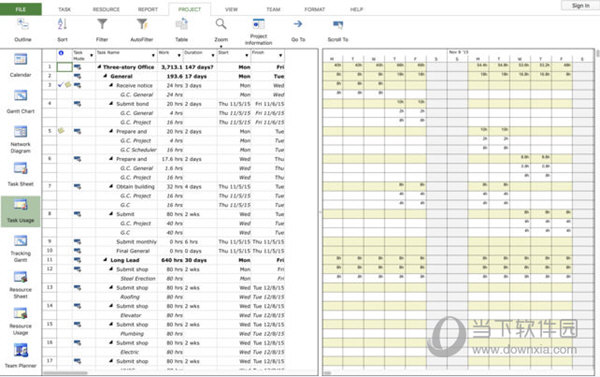This screenshot has height=377, width=600.
Task: Select row header number 11
Action: pyautogui.click(x=49, y=260)
